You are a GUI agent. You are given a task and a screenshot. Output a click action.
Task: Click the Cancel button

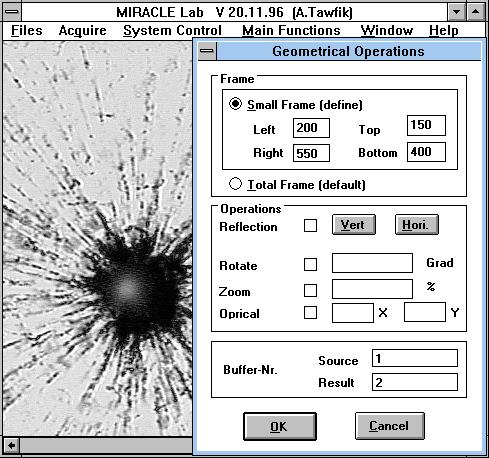pyautogui.click(x=390, y=426)
